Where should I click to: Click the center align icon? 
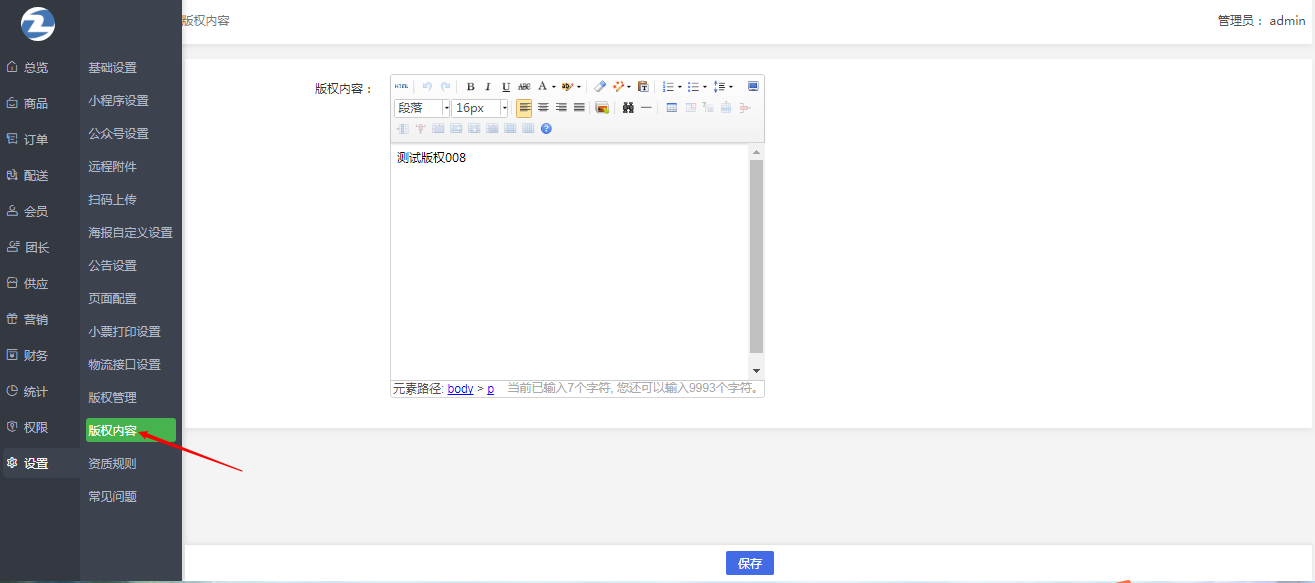click(543, 108)
